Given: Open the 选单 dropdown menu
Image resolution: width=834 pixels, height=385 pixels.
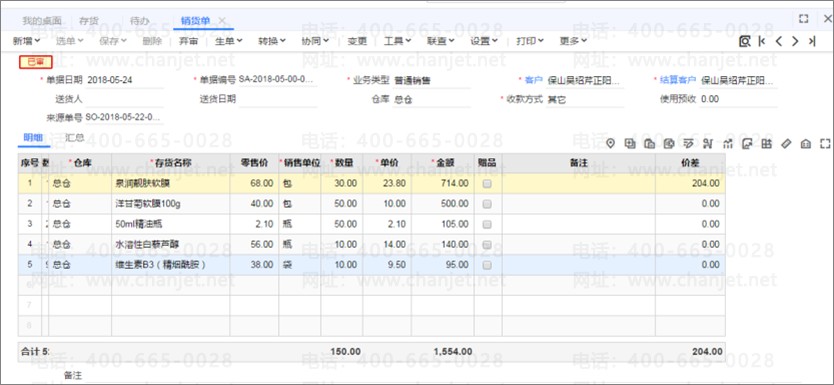Looking at the screenshot, I should coord(70,41).
